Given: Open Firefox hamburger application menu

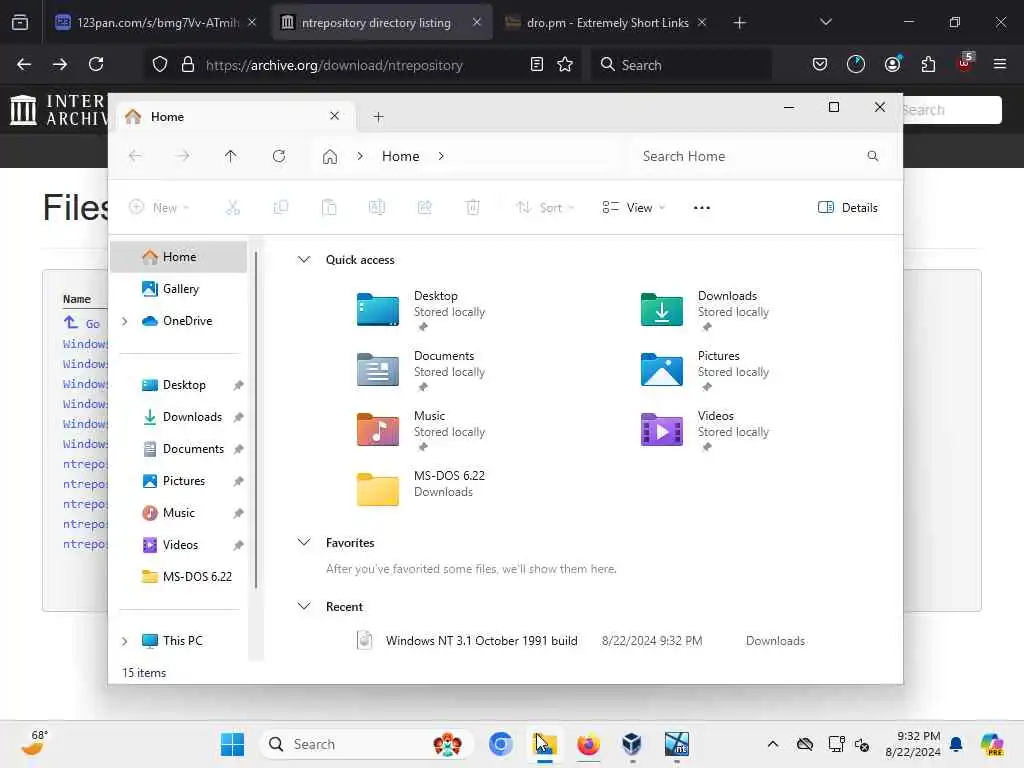Looking at the screenshot, I should [x=1000, y=64].
